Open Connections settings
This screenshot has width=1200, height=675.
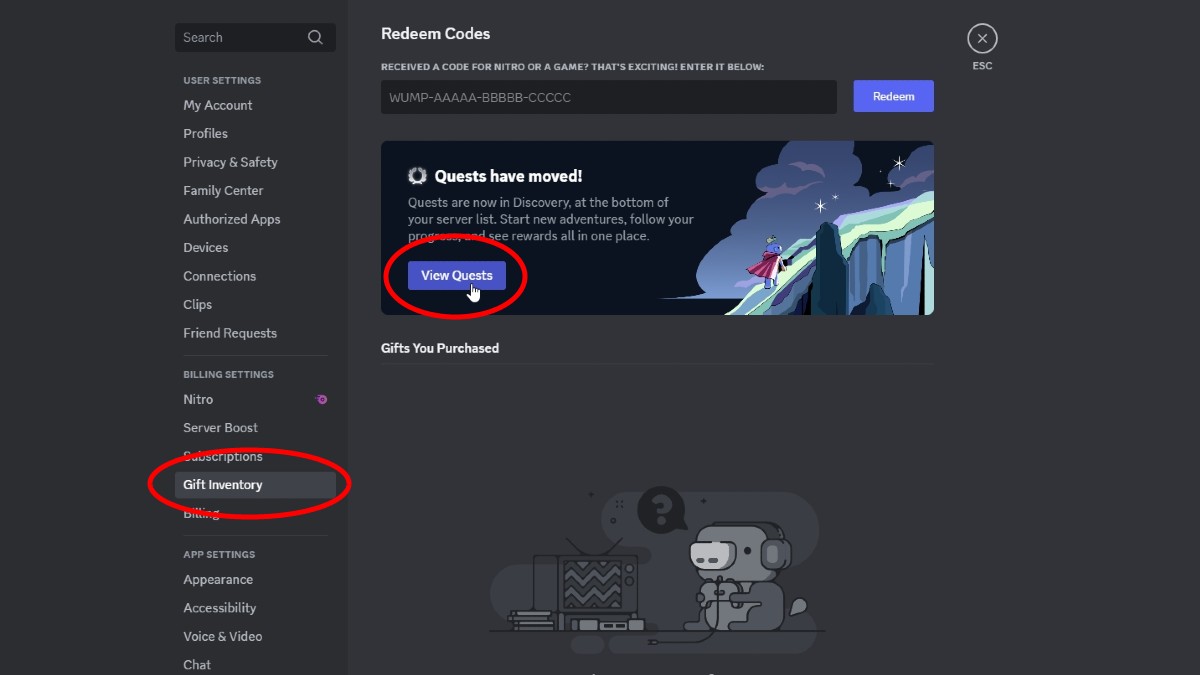point(220,276)
